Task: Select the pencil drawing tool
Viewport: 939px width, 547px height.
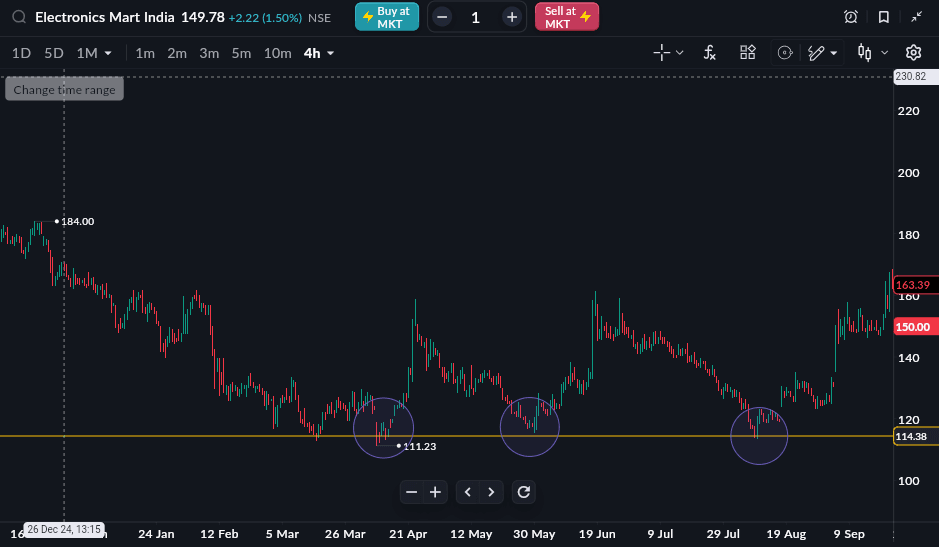Action: (816, 53)
